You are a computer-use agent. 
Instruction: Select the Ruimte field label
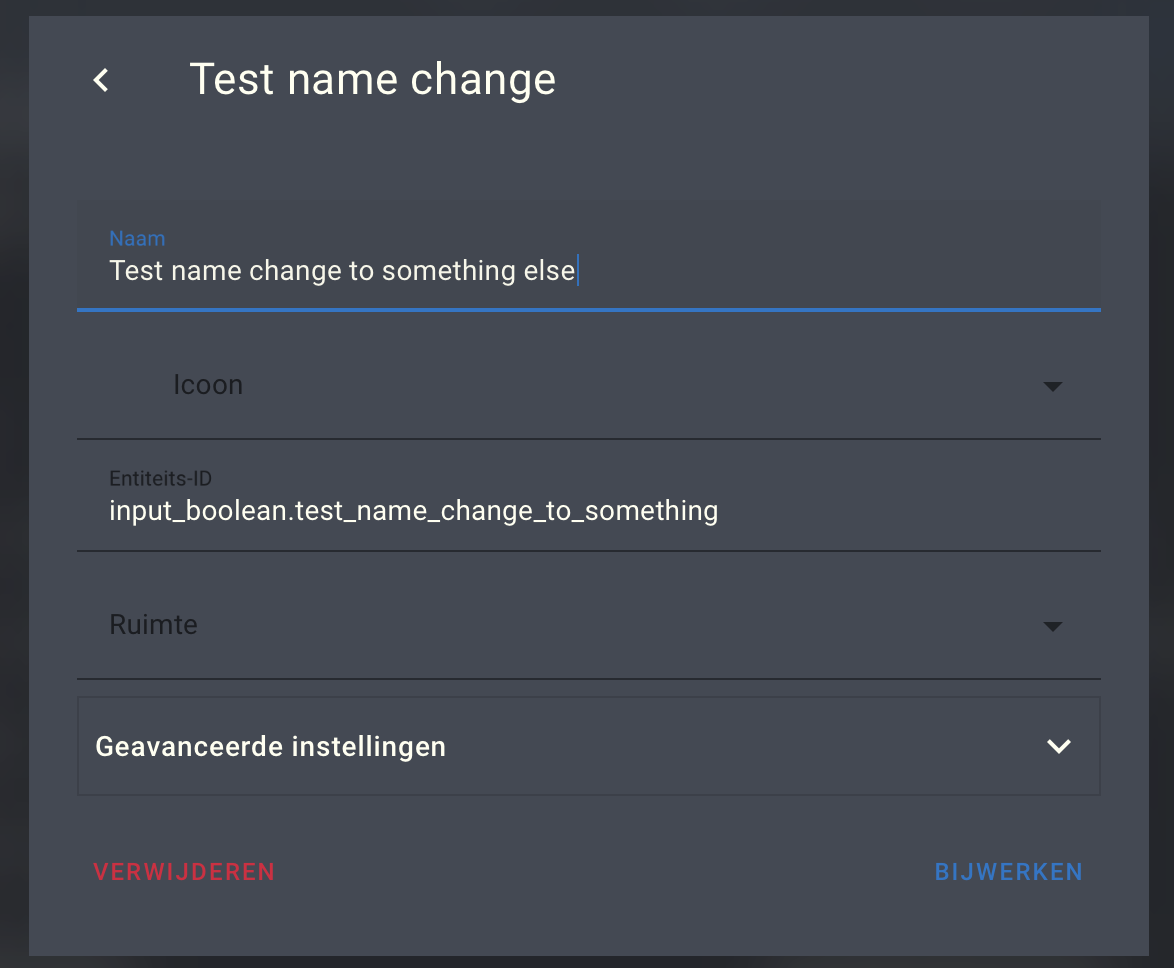coord(153,624)
